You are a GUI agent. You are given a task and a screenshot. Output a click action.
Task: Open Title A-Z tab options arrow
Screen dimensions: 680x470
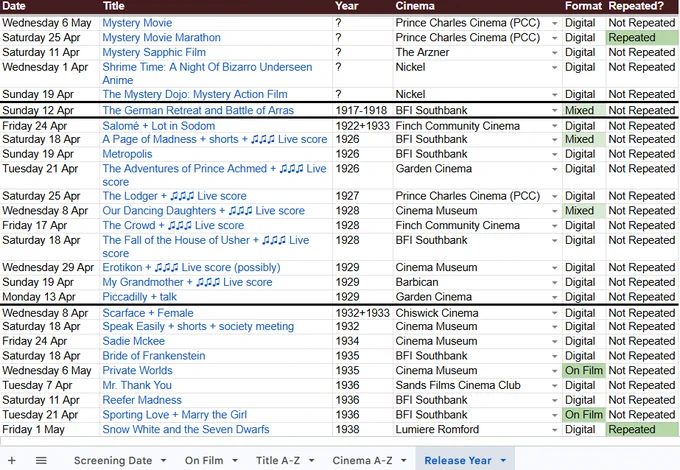[311, 460]
